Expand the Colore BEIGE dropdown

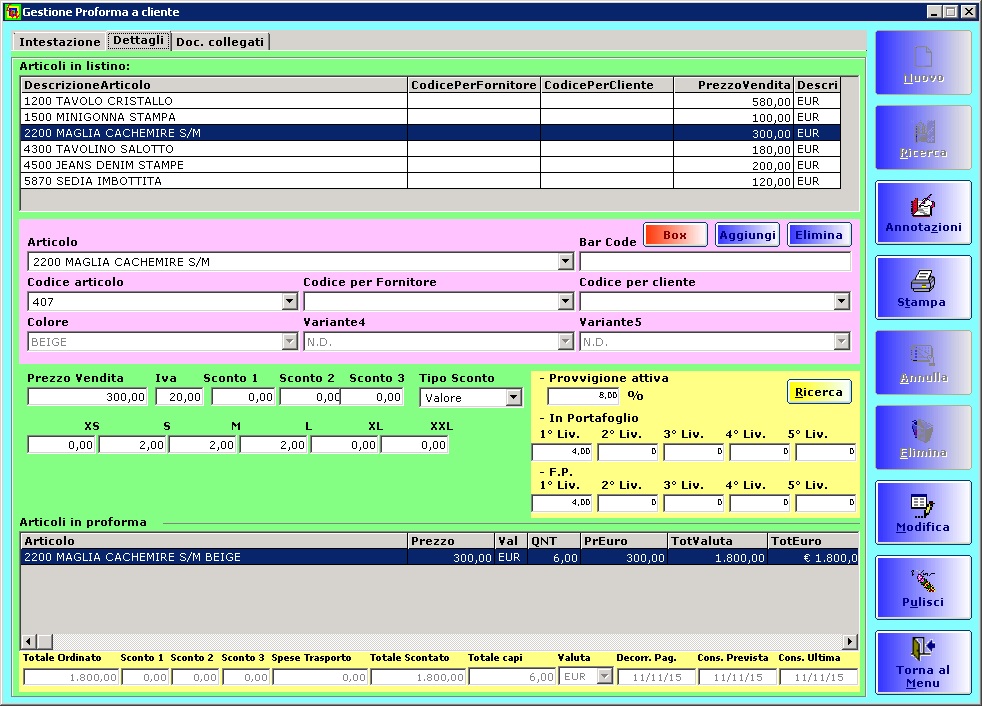coord(289,341)
